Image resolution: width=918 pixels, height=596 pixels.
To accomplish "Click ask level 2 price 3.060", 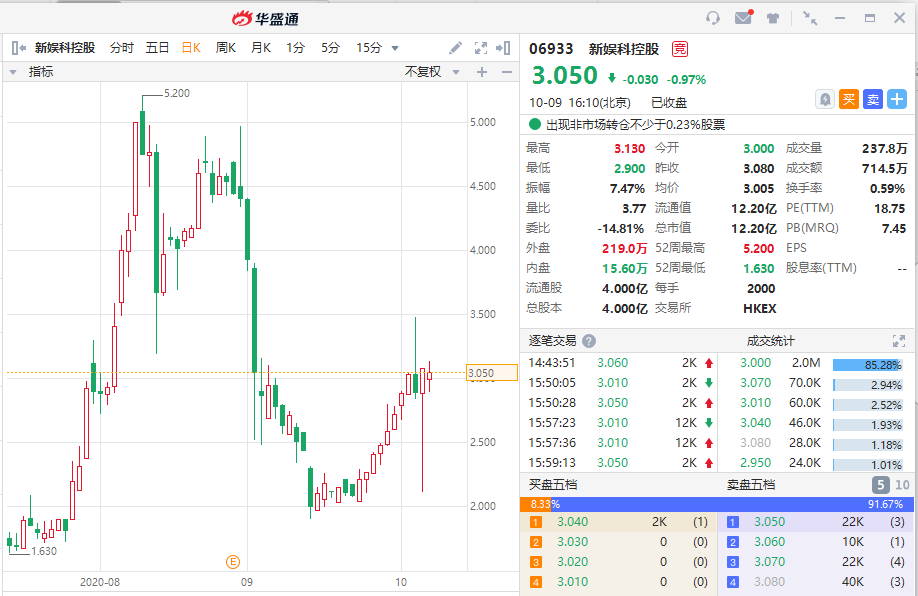I will tap(769, 542).
